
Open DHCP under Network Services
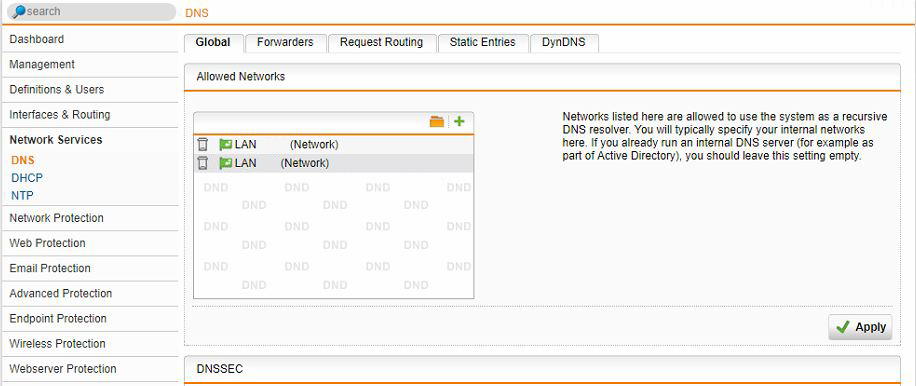tap(27, 178)
